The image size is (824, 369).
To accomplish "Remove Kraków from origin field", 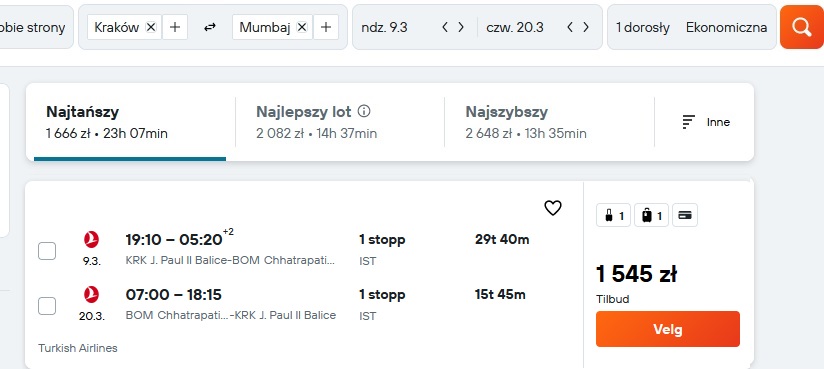I will click(151, 27).
